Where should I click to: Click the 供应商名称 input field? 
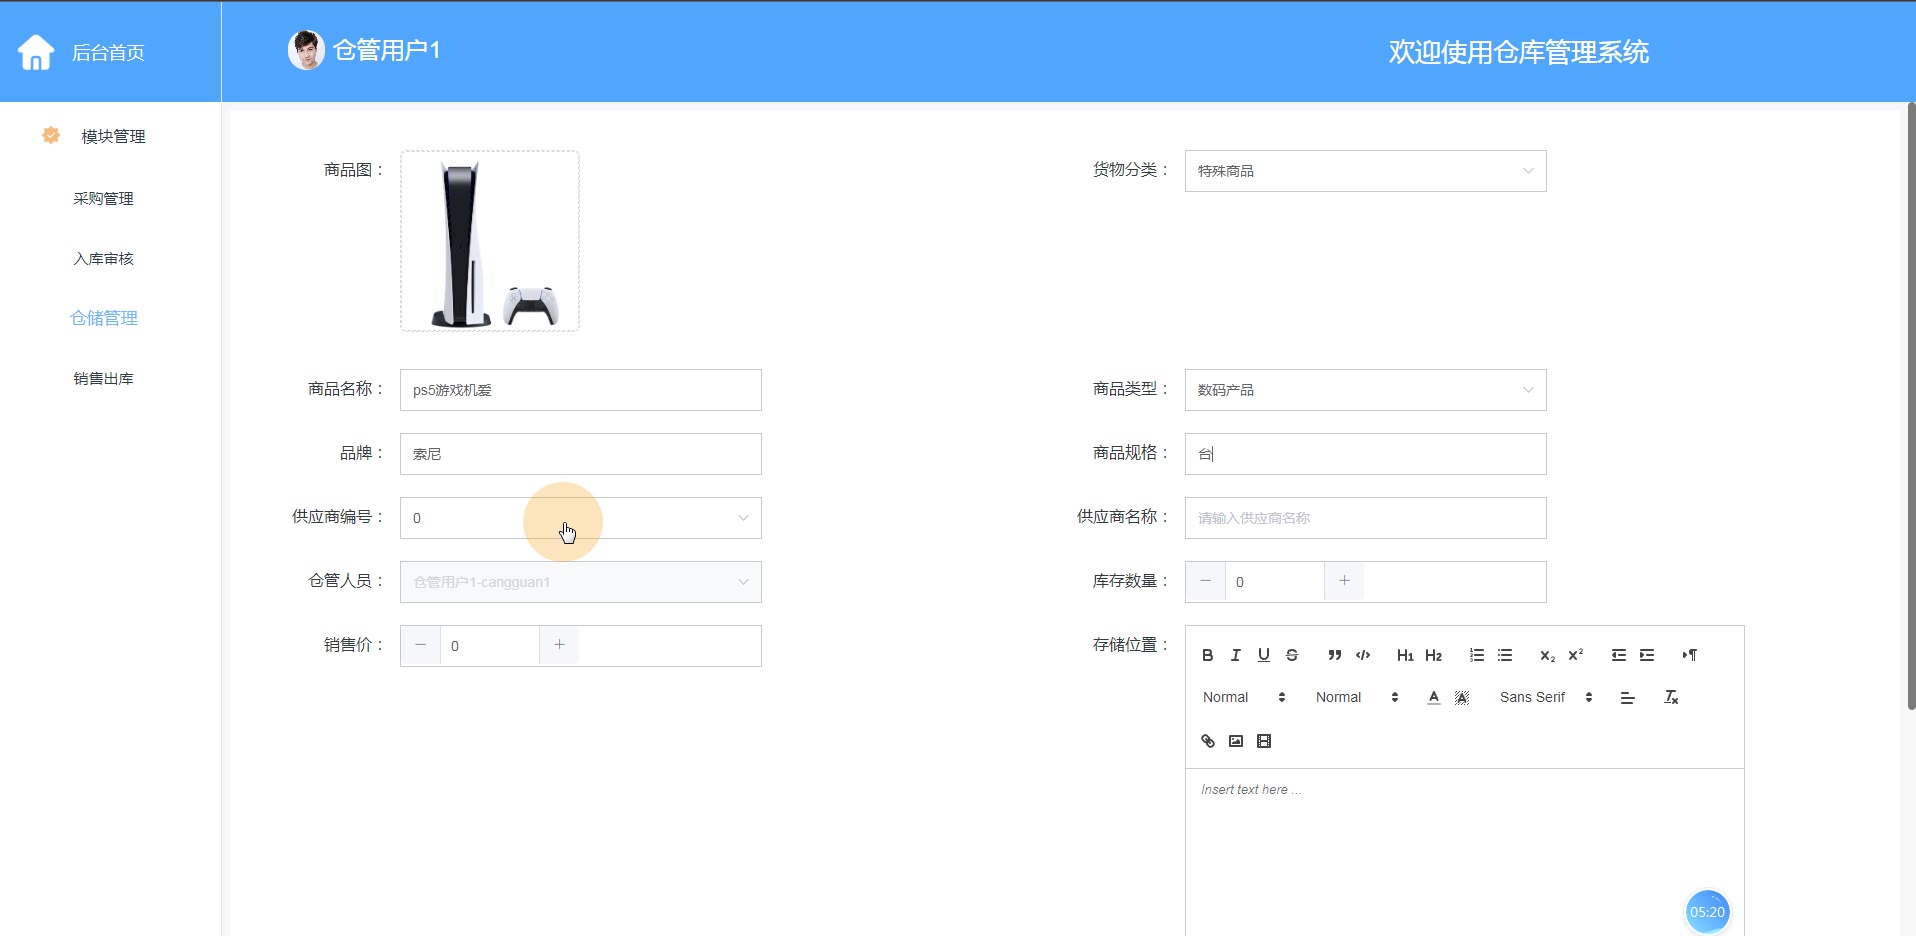(x=1365, y=518)
